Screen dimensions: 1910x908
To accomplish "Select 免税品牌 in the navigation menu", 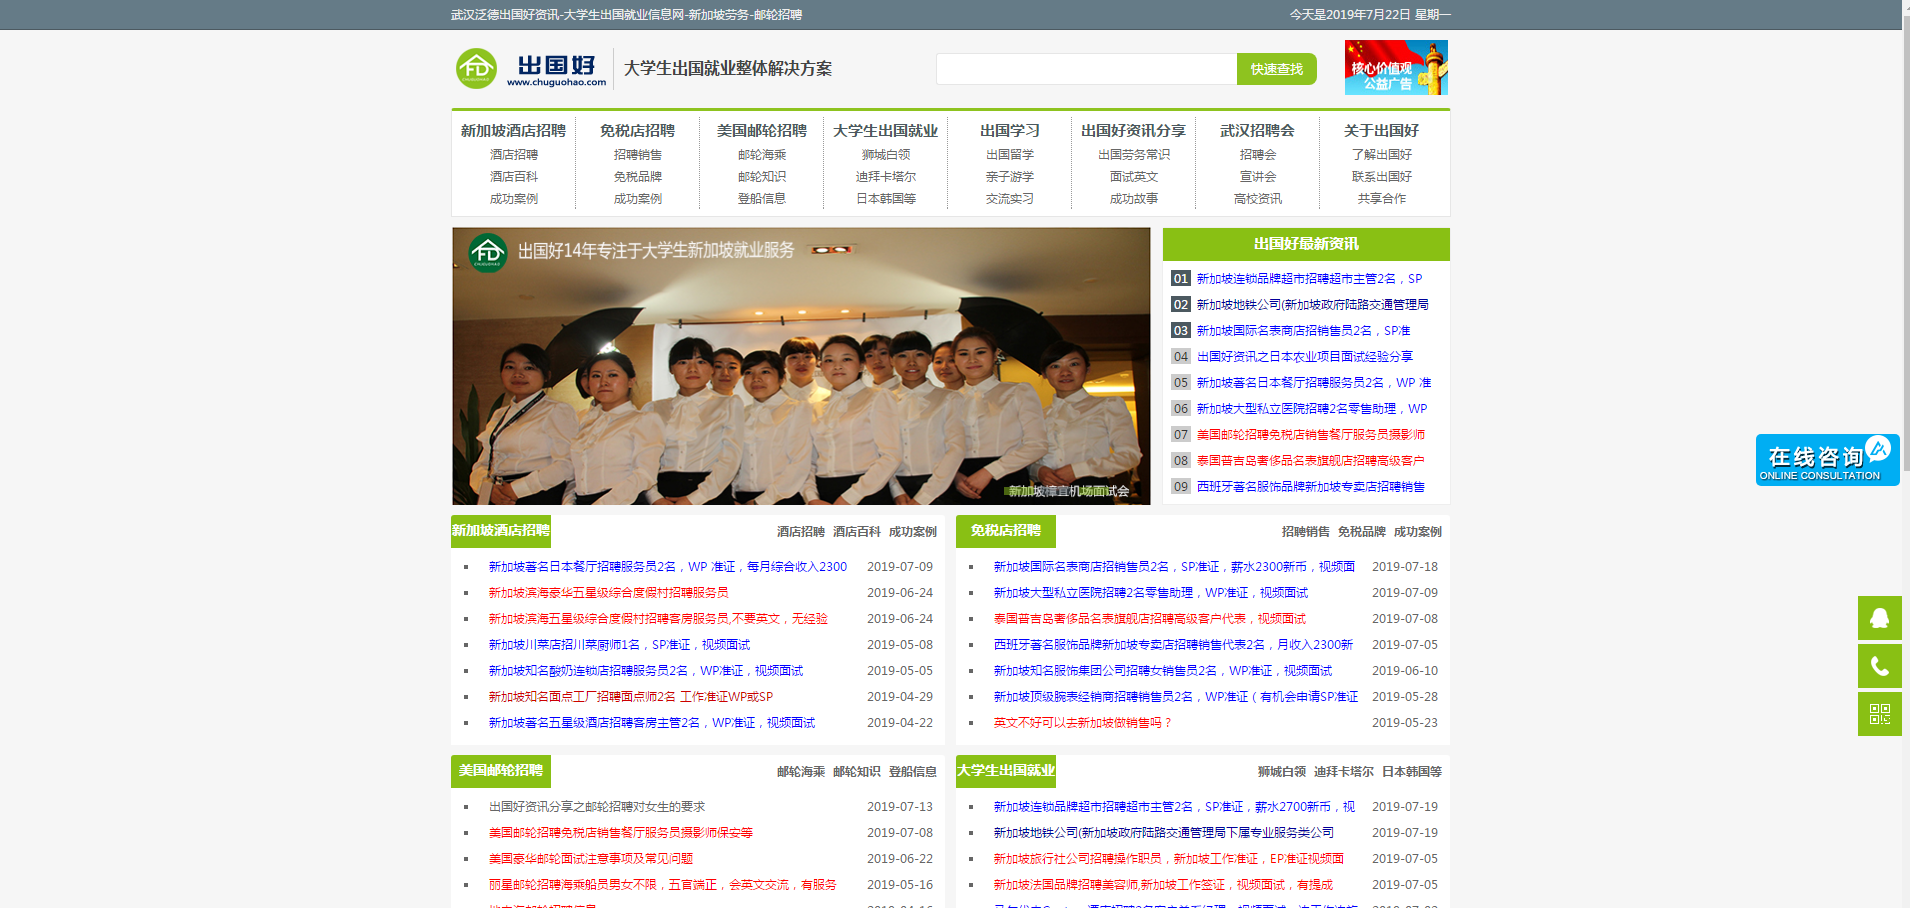I will pyautogui.click(x=637, y=177).
